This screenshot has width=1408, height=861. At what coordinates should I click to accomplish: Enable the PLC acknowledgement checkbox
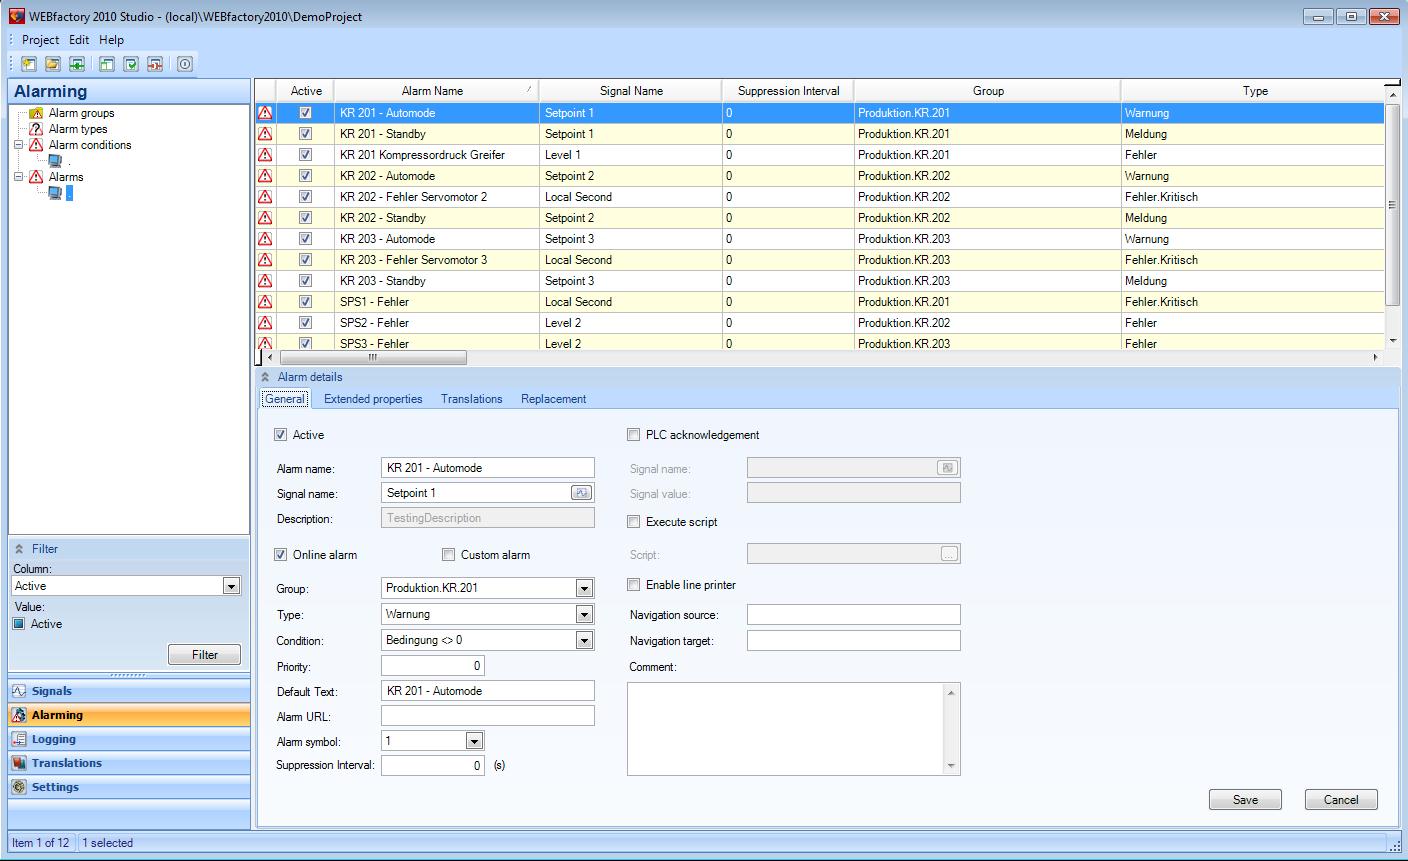634,435
